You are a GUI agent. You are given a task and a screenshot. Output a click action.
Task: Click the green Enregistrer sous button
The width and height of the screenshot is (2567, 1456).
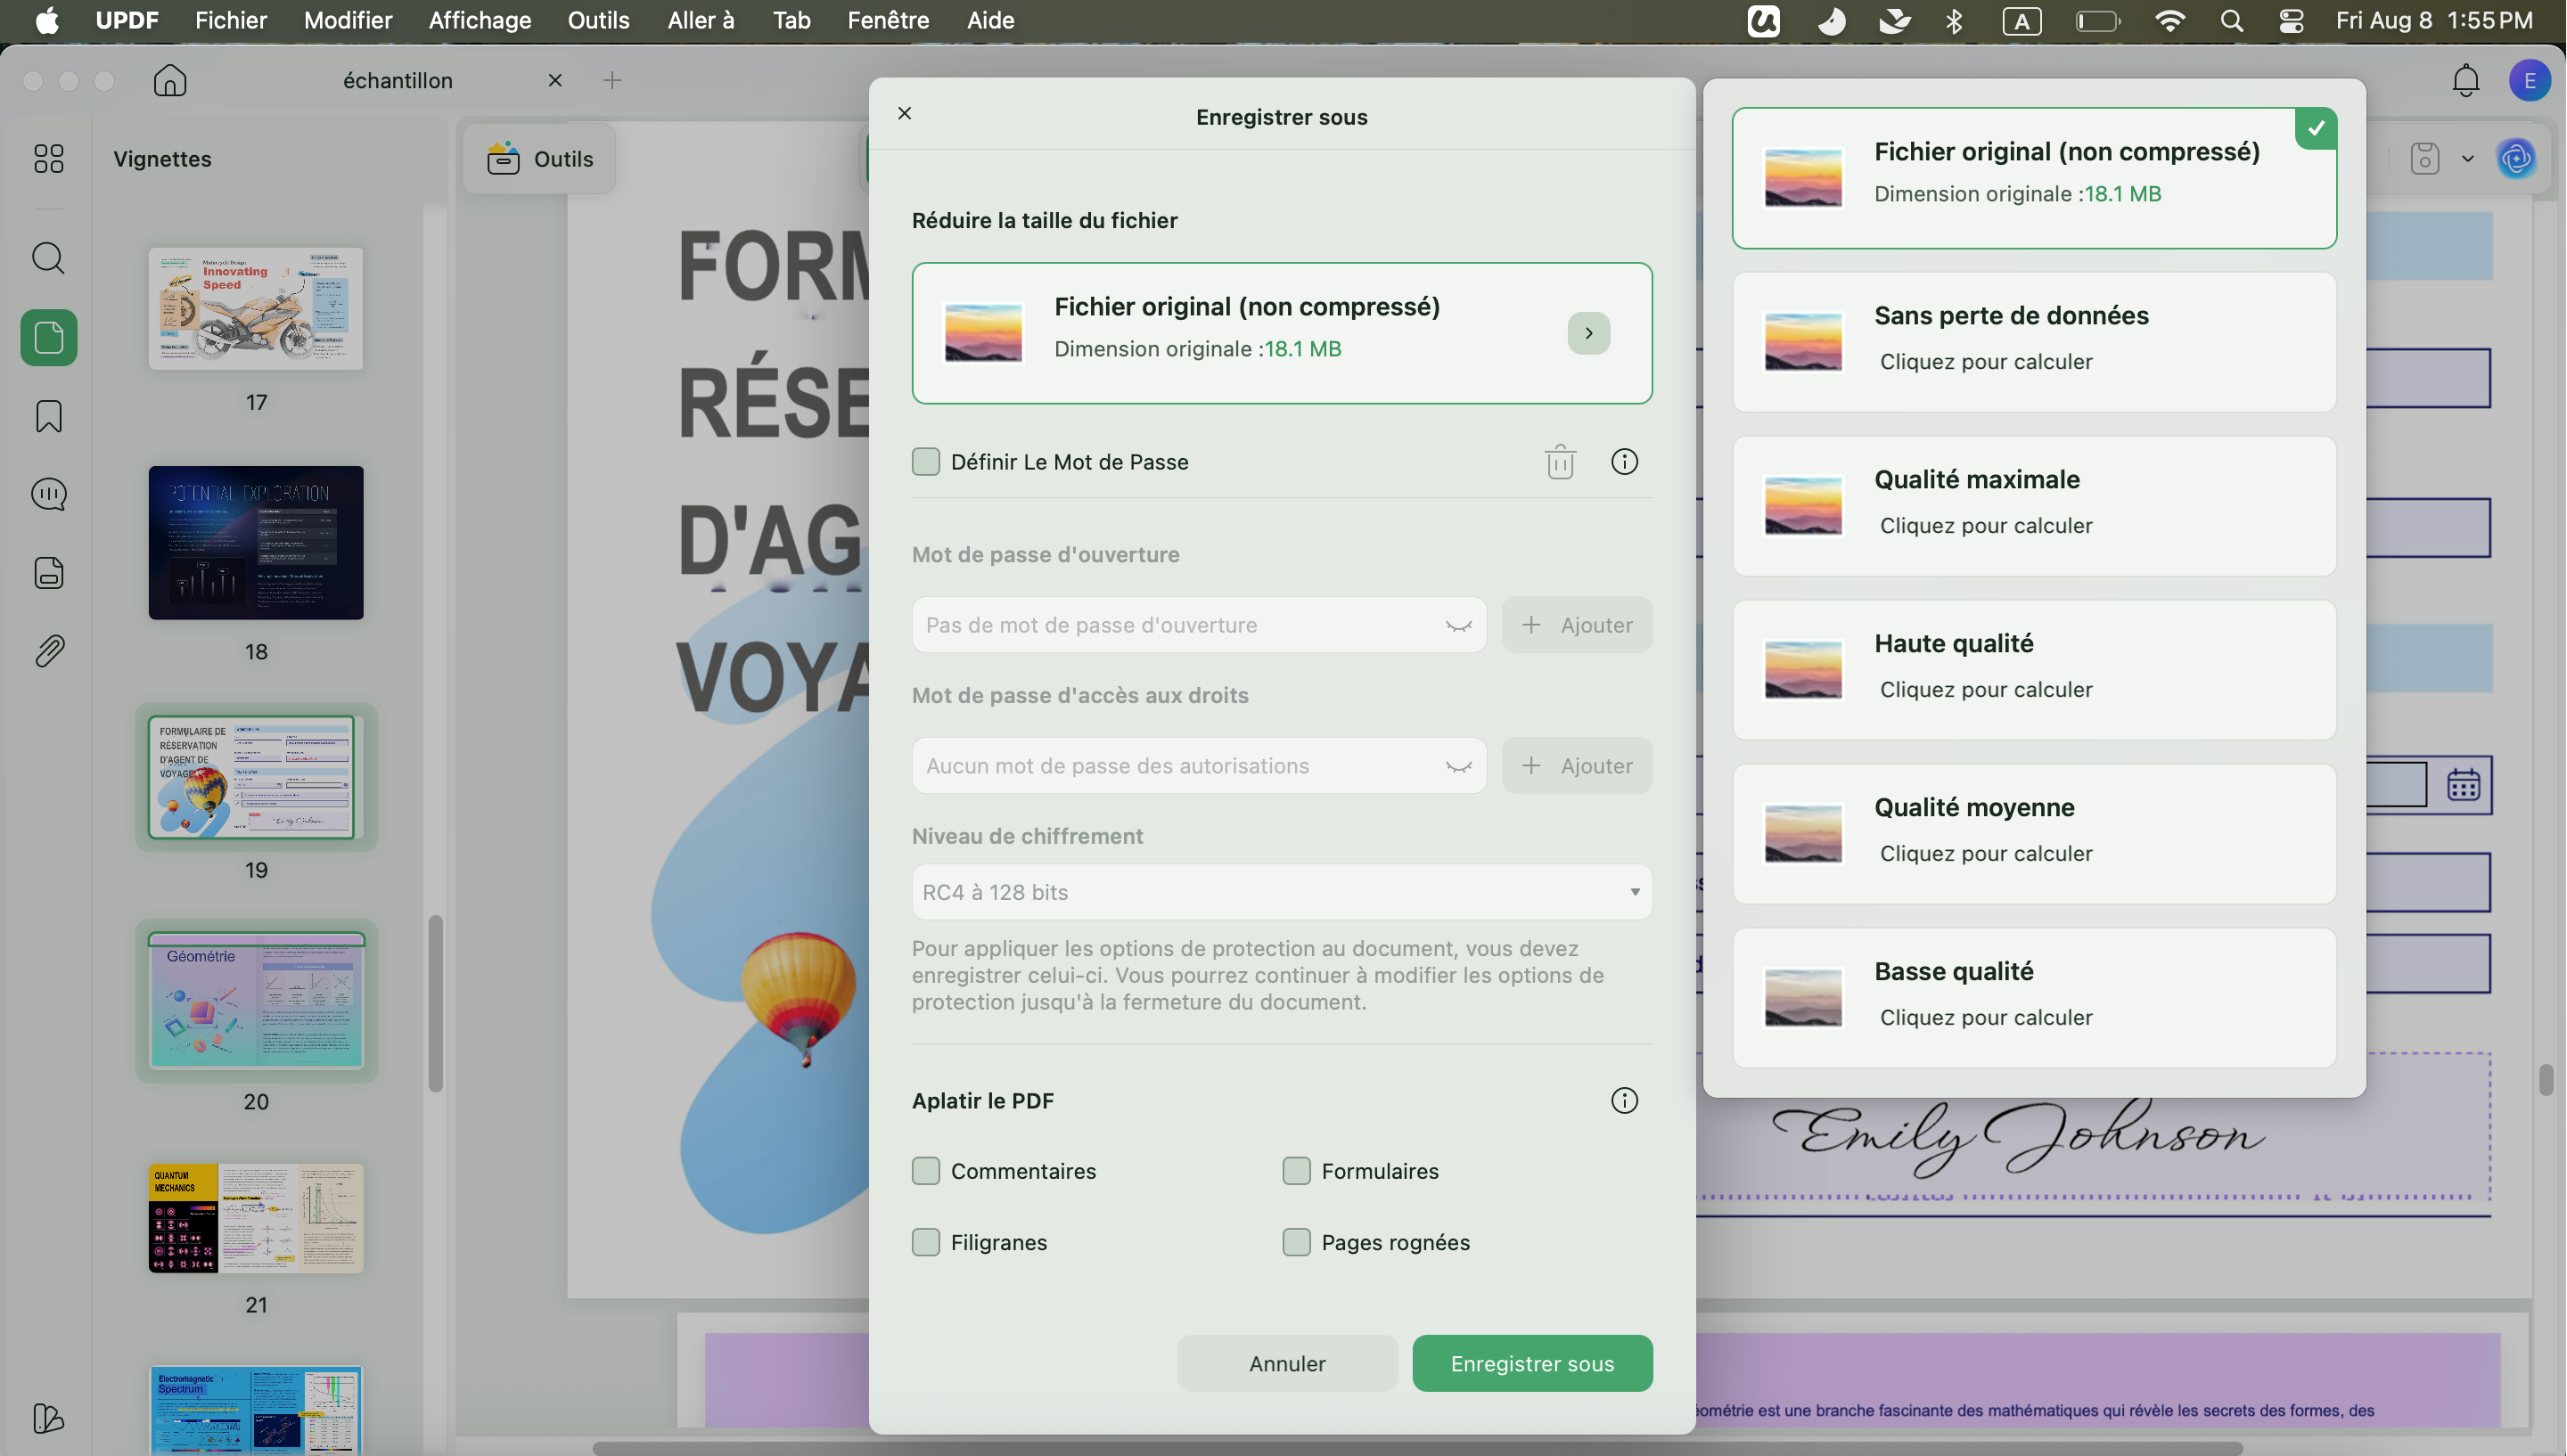pos(1532,1363)
